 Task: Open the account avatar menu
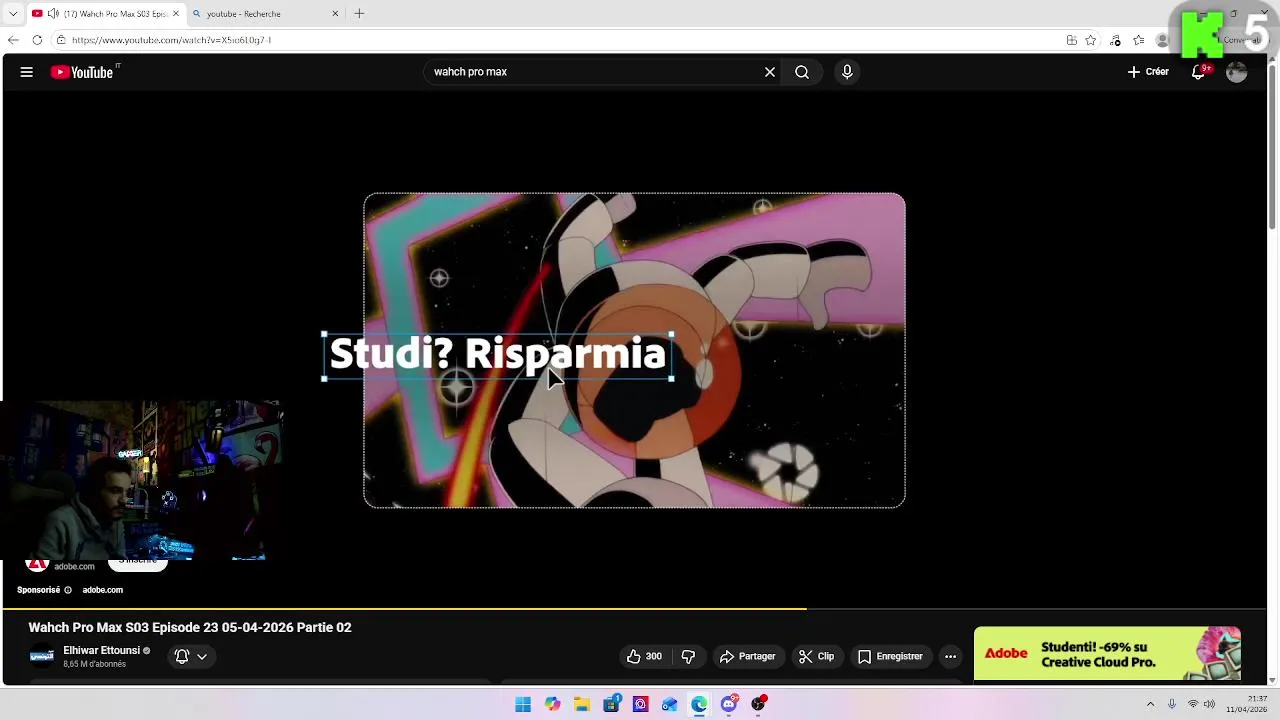[1237, 72]
